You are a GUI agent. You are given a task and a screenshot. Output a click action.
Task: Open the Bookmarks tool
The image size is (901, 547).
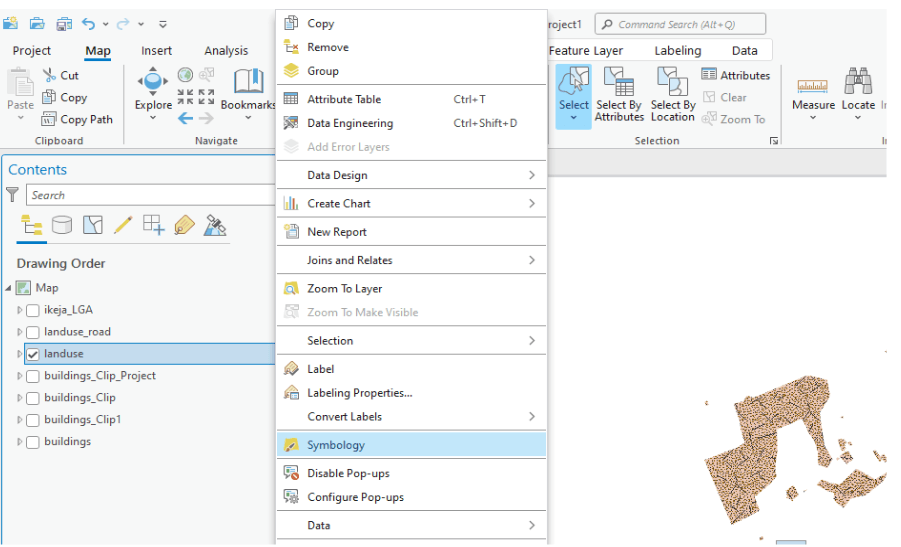coord(248,86)
